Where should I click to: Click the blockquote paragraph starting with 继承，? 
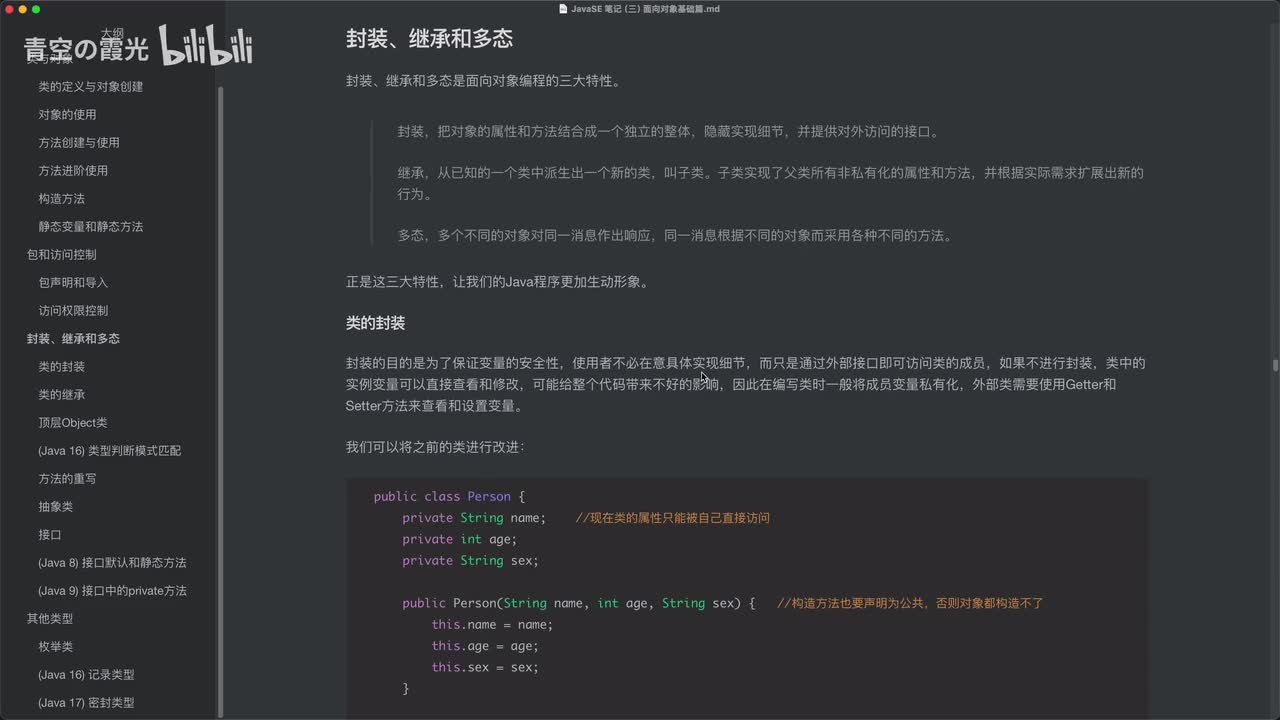(770, 183)
